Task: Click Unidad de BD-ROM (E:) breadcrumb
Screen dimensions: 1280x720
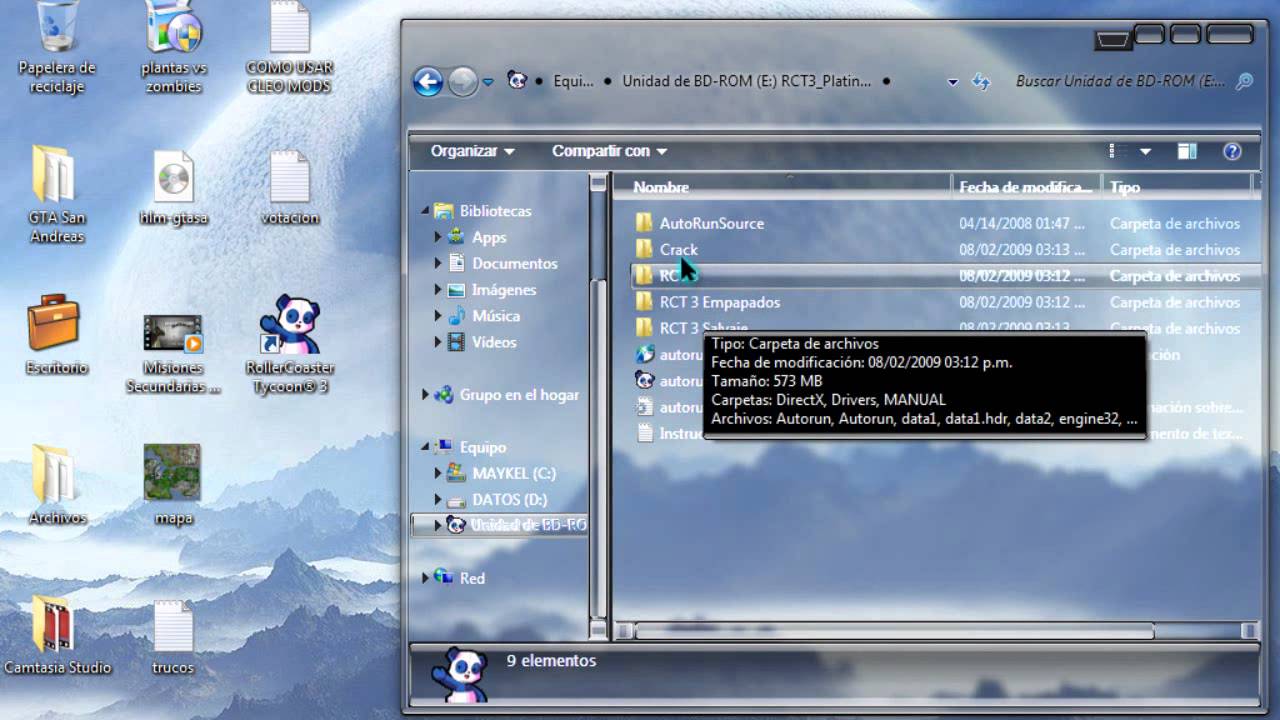Action: [x=746, y=81]
